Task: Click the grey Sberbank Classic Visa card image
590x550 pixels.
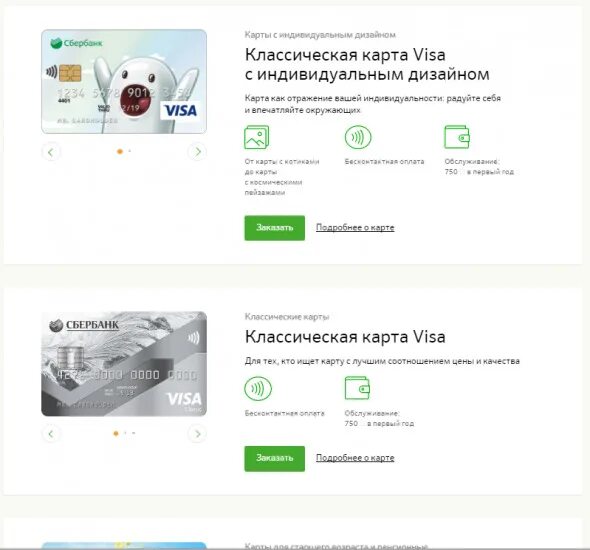Action: tap(124, 364)
